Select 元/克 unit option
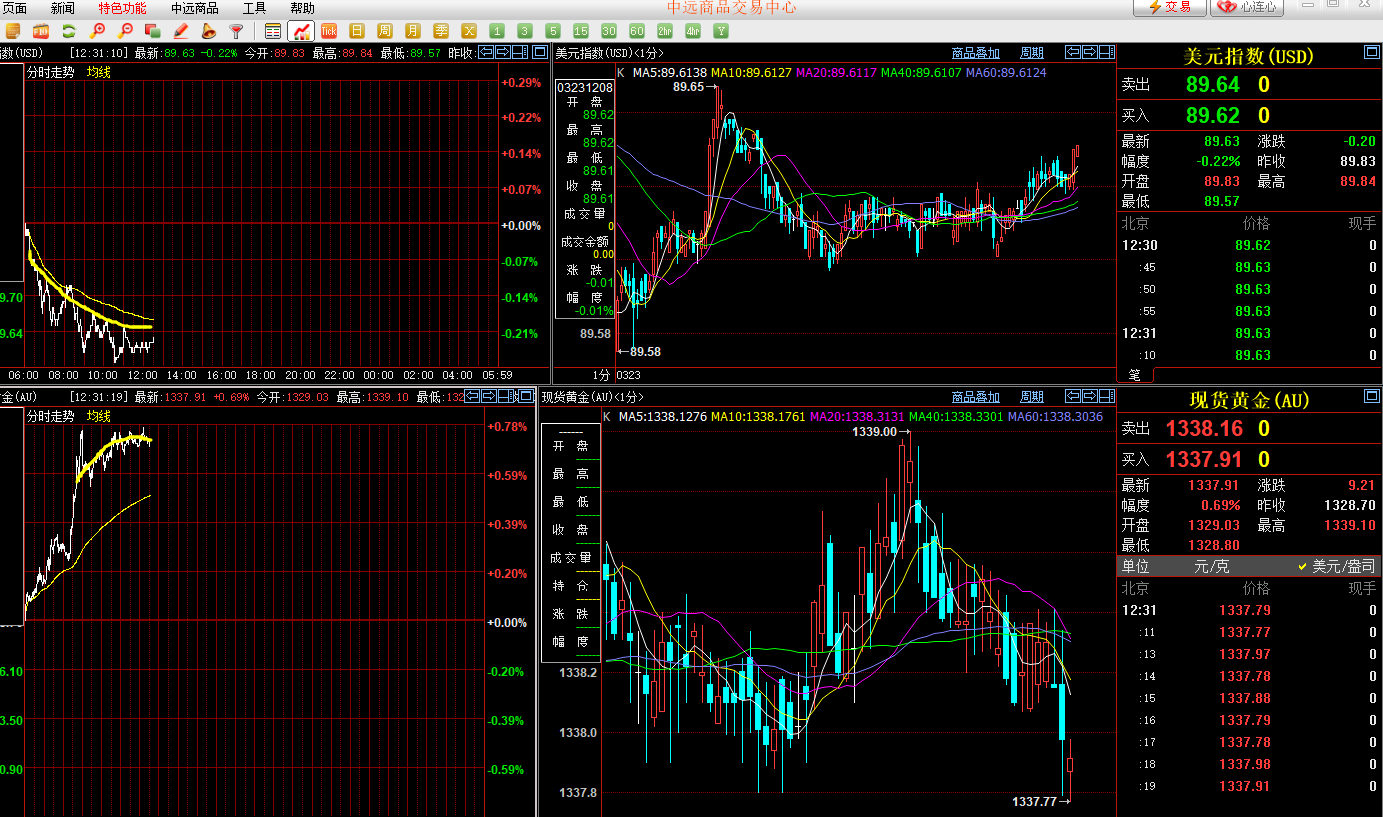Screen dimensions: 1383x817 [1212, 566]
